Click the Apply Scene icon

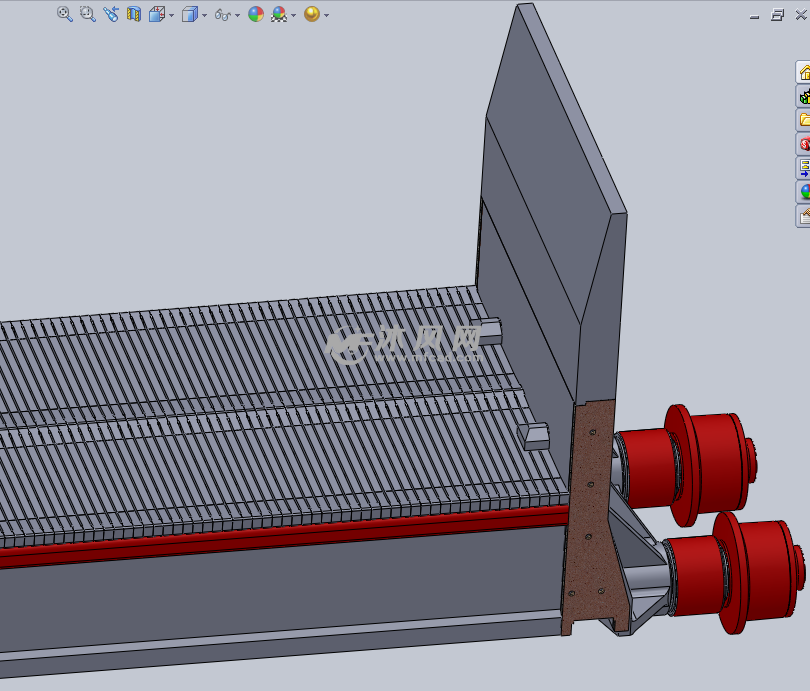[x=279, y=14]
